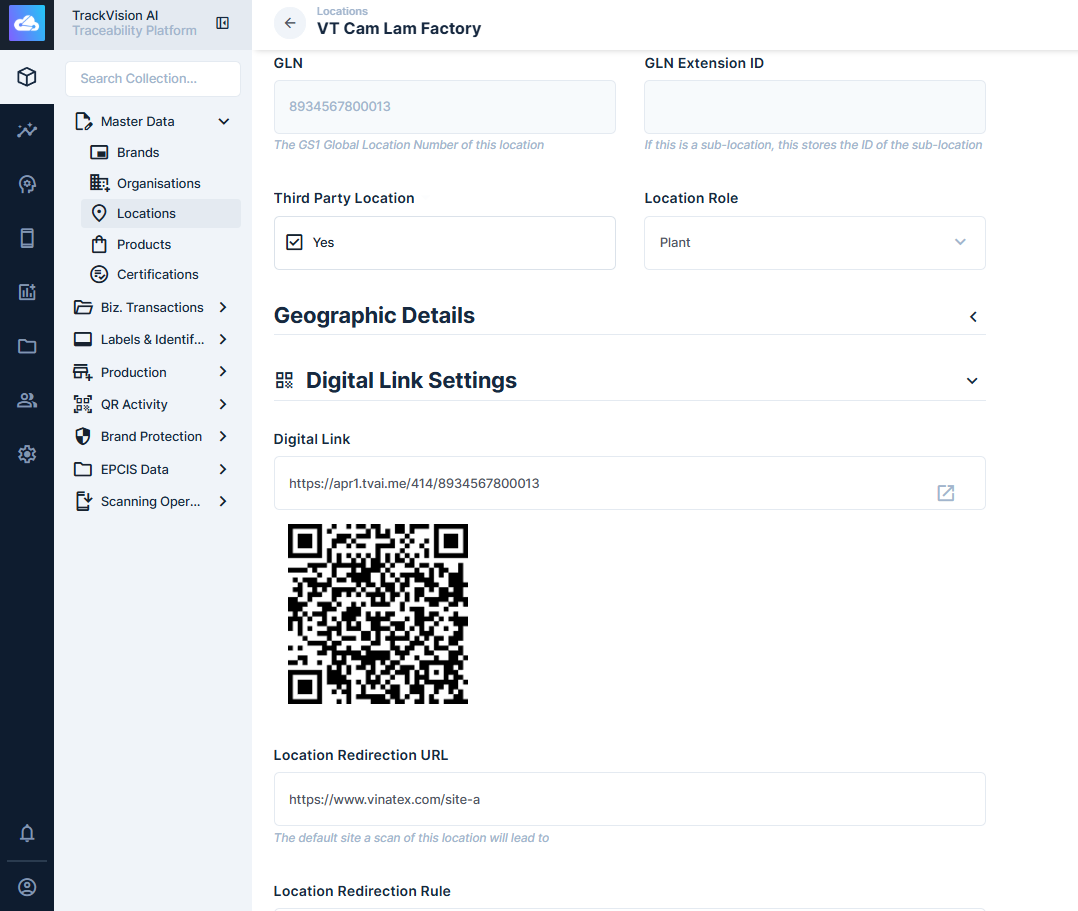Screen dimensions: 1078x911
Task: Expand the EPCIS Data group chevron
Action: point(223,469)
